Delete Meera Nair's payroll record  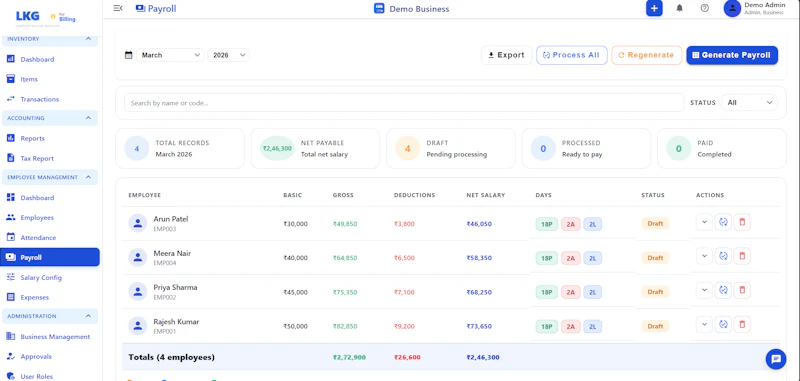pyautogui.click(x=742, y=256)
